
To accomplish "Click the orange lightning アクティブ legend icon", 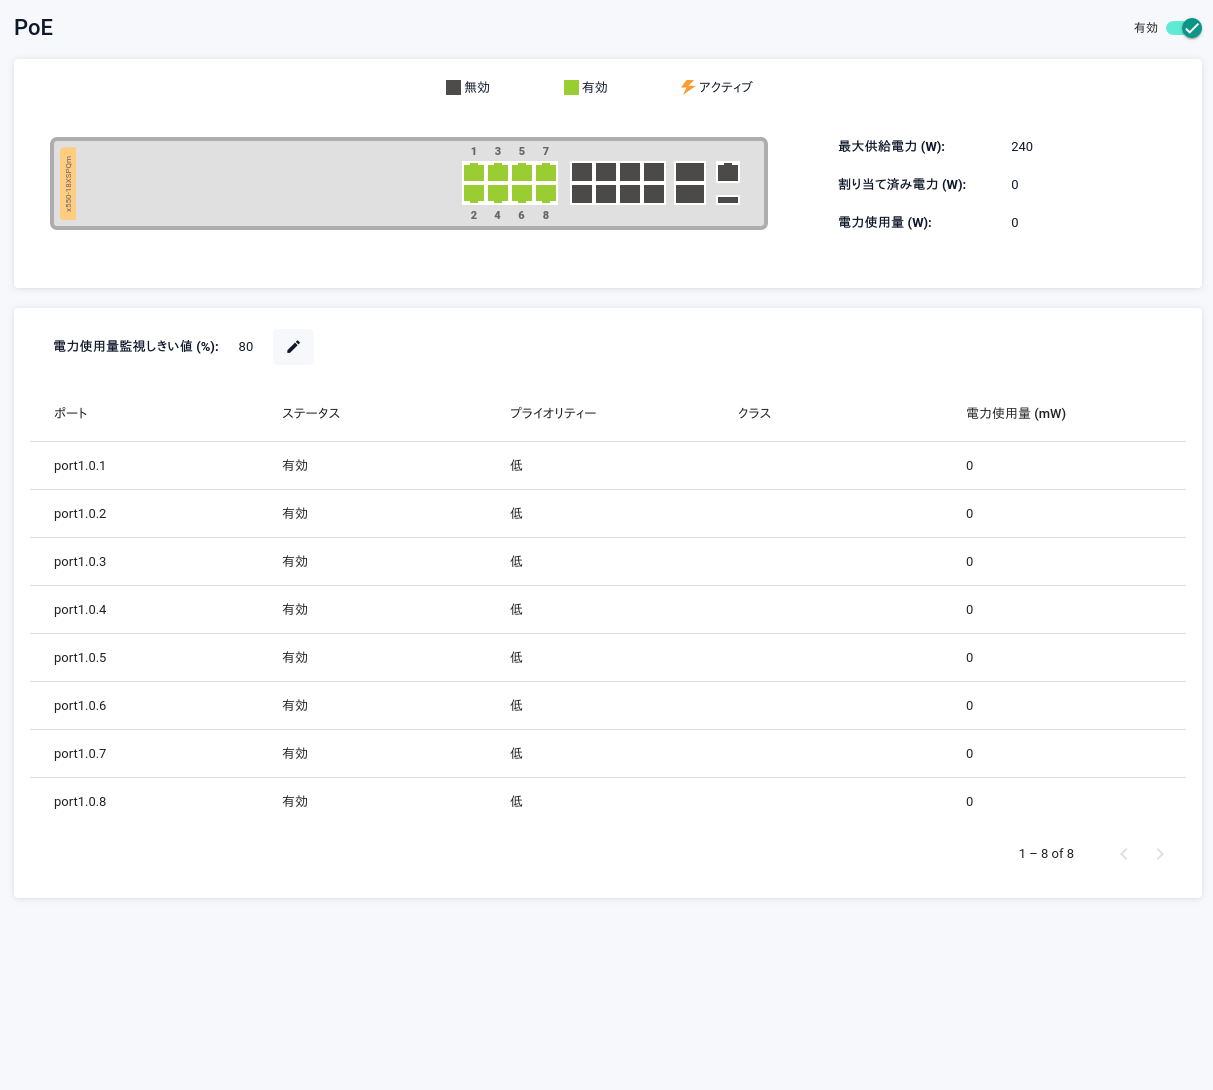I will [688, 87].
